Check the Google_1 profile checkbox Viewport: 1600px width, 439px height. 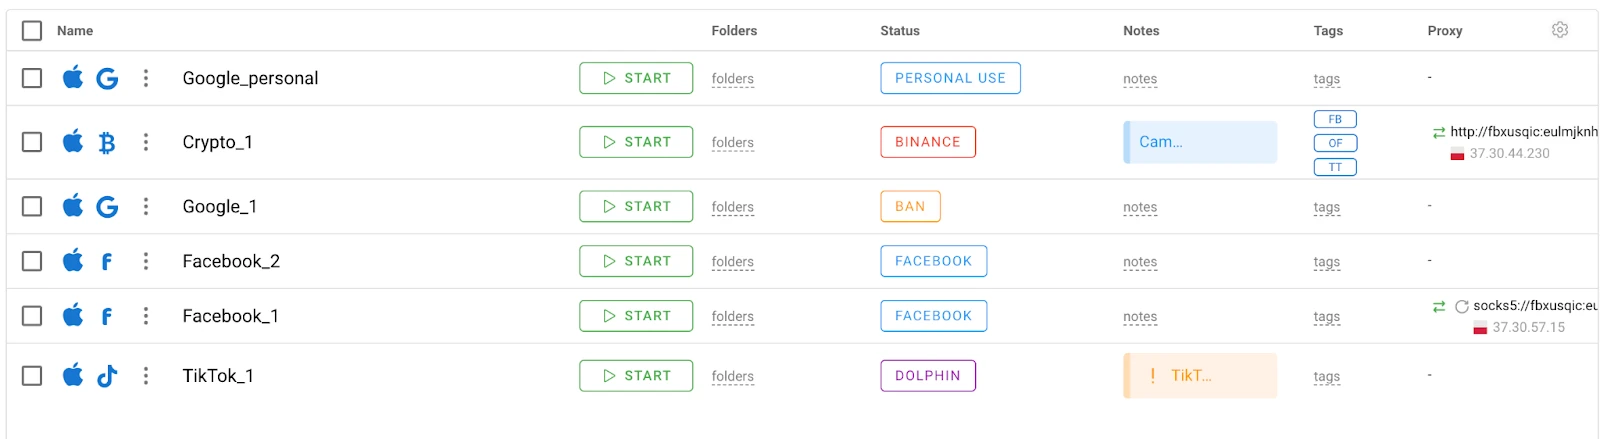pyautogui.click(x=32, y=206)
